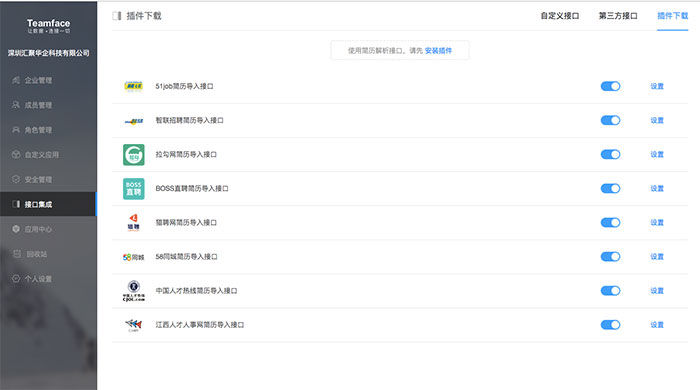Viewport: 700px width, 390px height.
Task: Click the BOSS直聘 logo icon
Action: coord(133,188)
